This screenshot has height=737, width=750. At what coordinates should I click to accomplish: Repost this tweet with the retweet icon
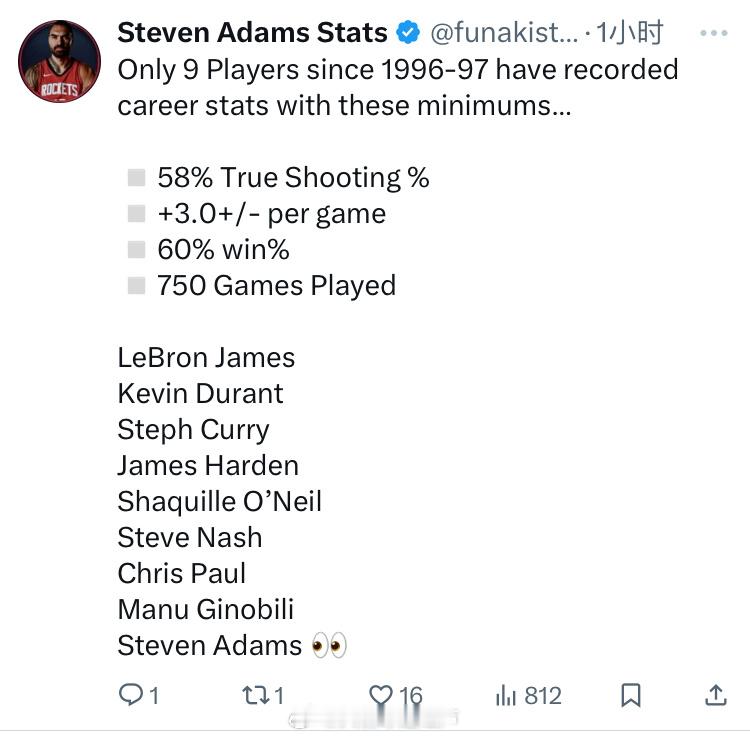(x=256, y=695)
